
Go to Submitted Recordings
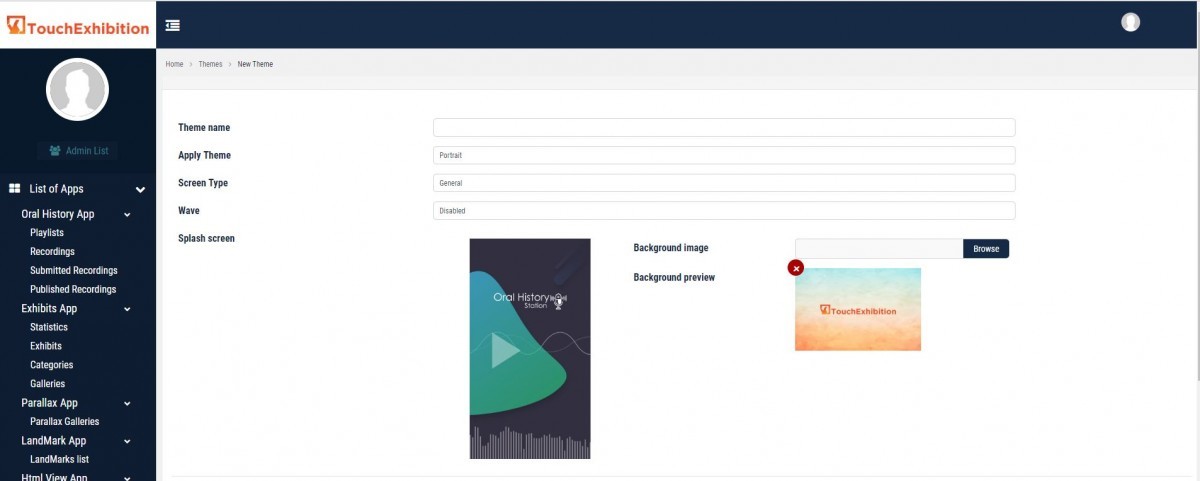click(x=73, y=271)
